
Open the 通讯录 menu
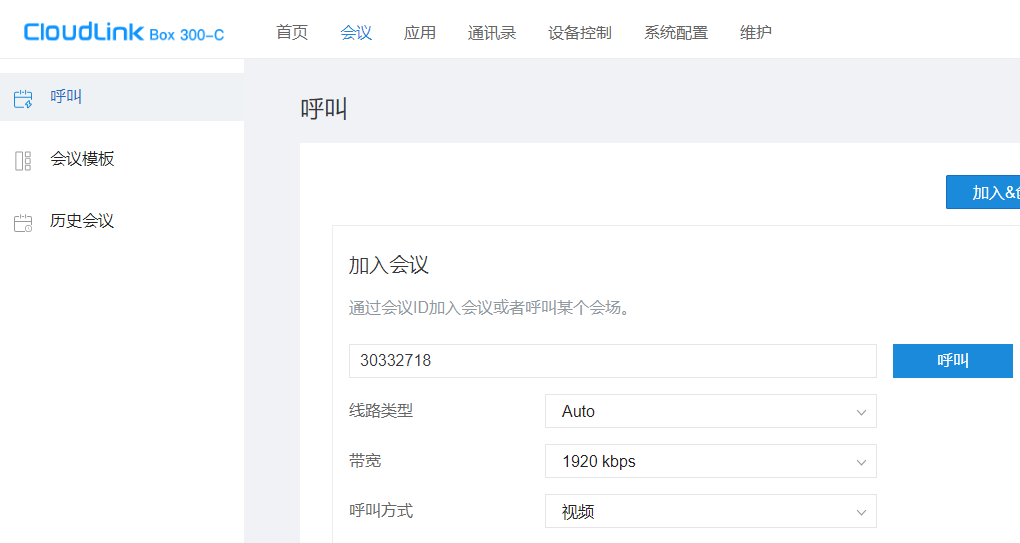492,33
